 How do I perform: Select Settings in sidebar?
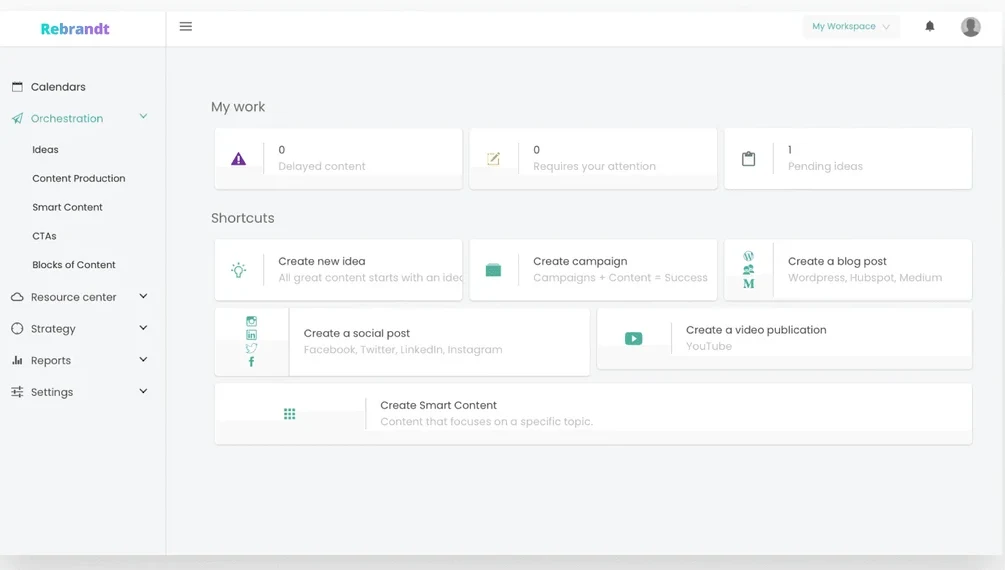click(52, 392)
